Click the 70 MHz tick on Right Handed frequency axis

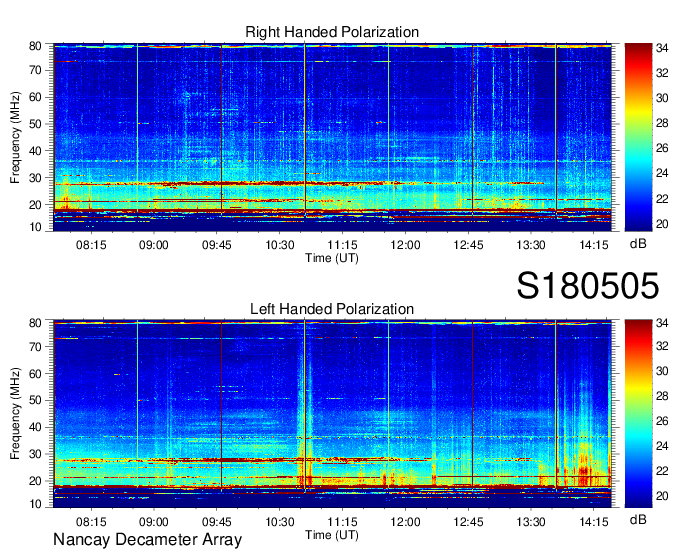35,70
